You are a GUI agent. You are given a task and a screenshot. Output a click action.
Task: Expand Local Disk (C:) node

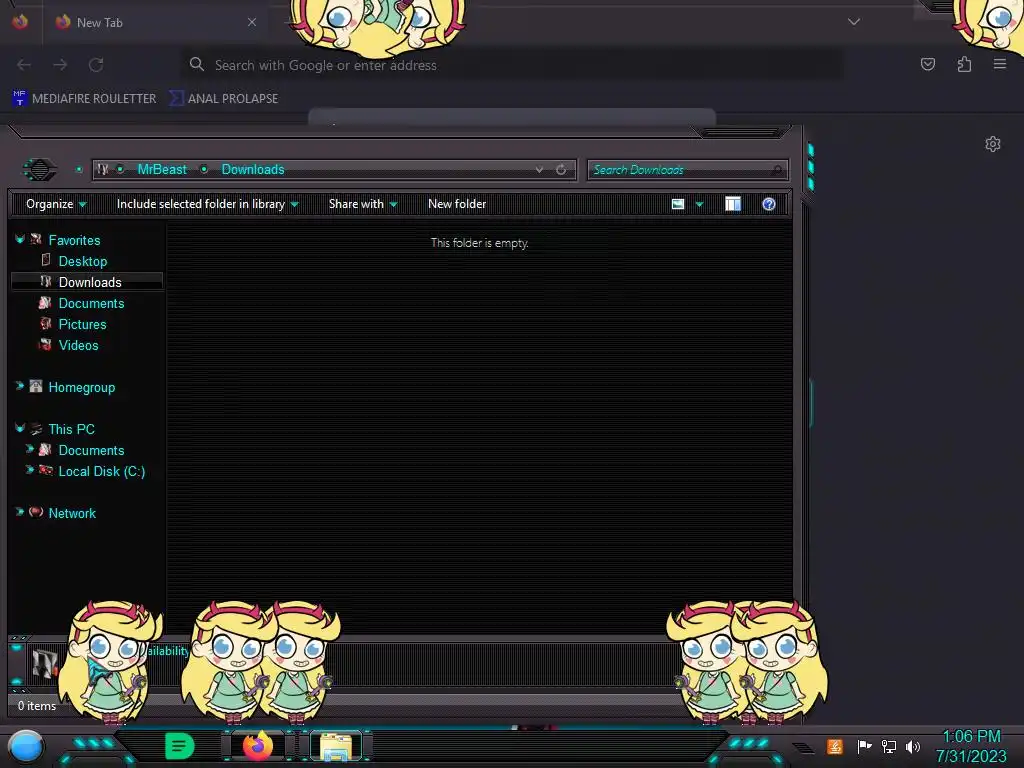tap(29, 470)
